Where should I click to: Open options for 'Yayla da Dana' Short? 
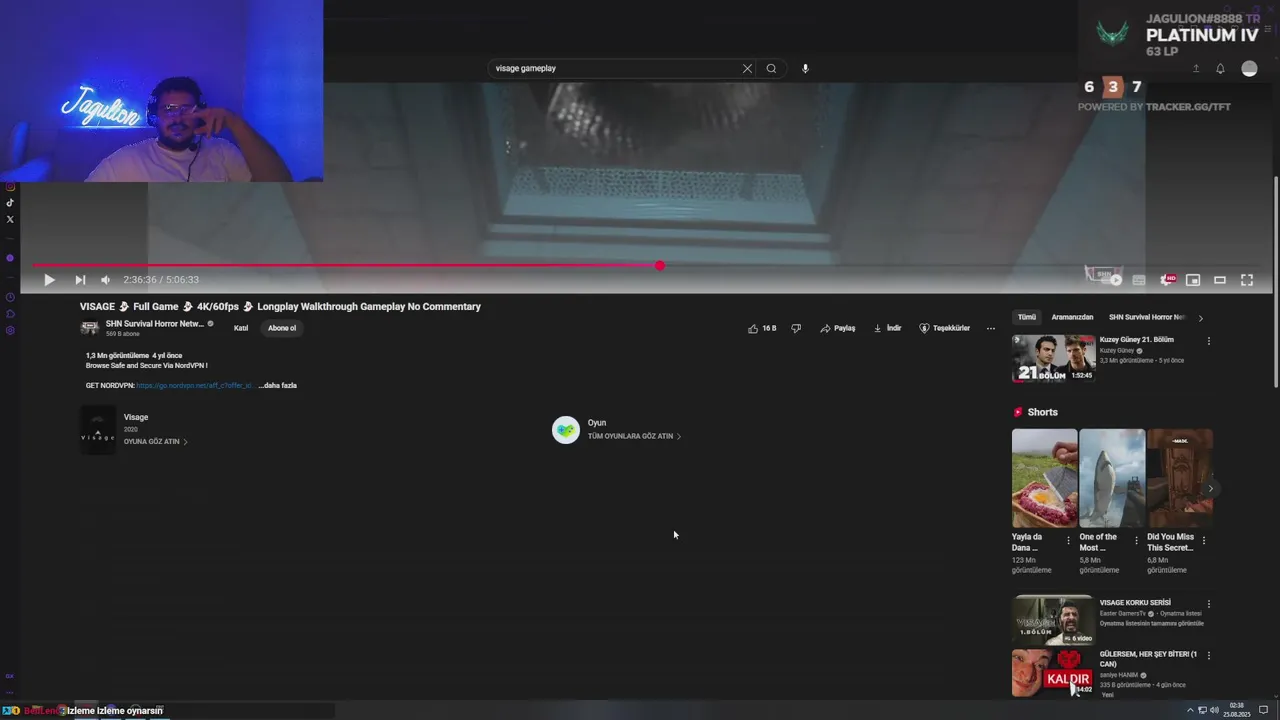tap(1068, 541)
